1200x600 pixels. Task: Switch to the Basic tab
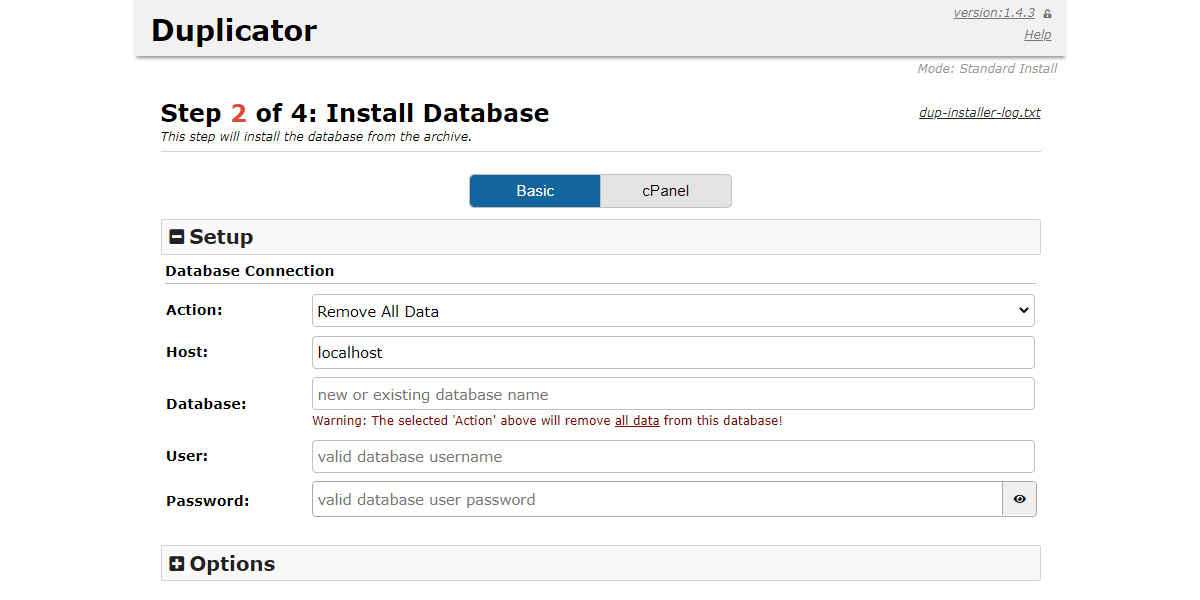coord(535,191)
